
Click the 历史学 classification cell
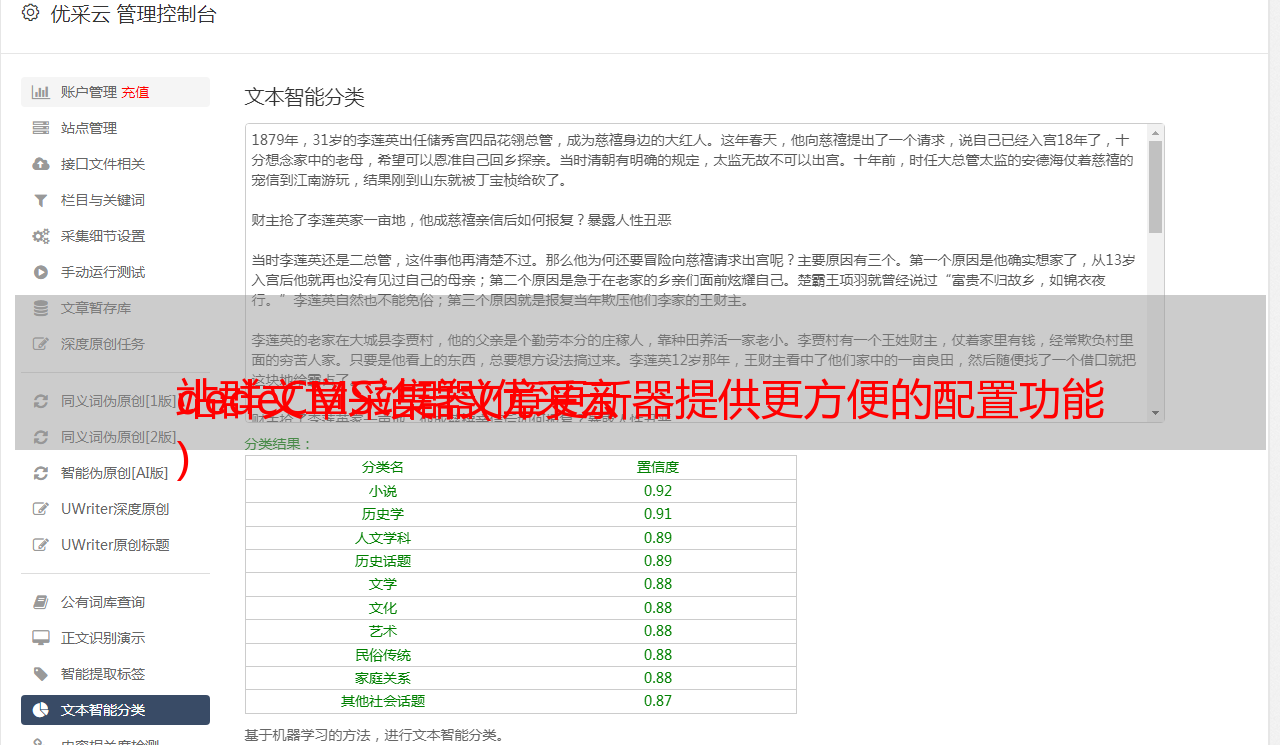click(x=383, y=514)
